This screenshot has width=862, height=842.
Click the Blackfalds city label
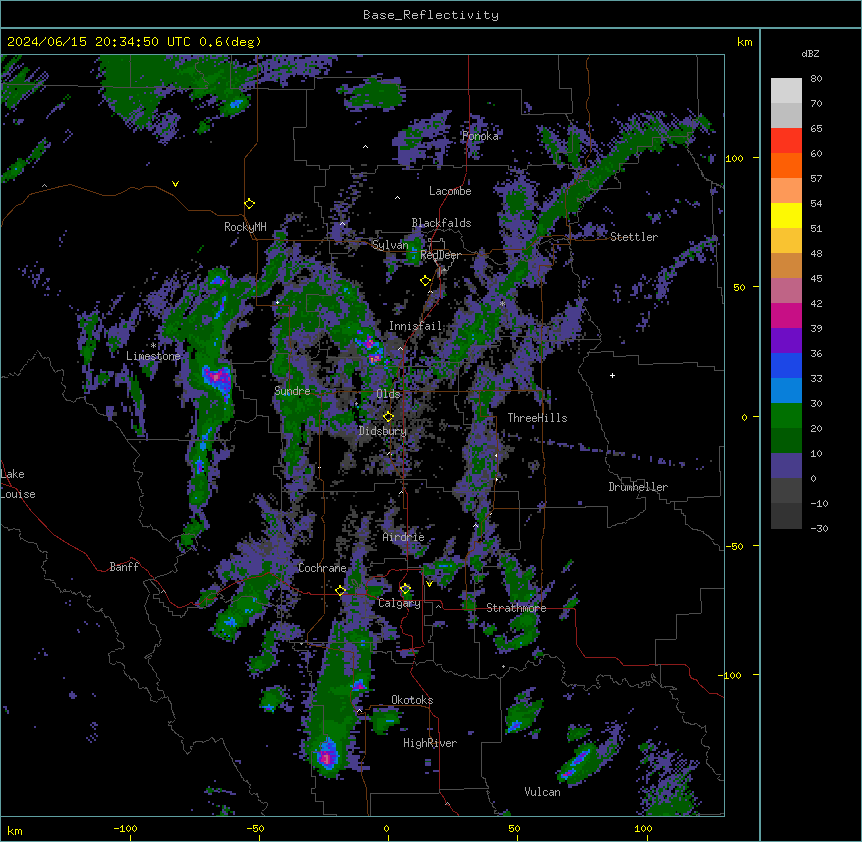441,223
